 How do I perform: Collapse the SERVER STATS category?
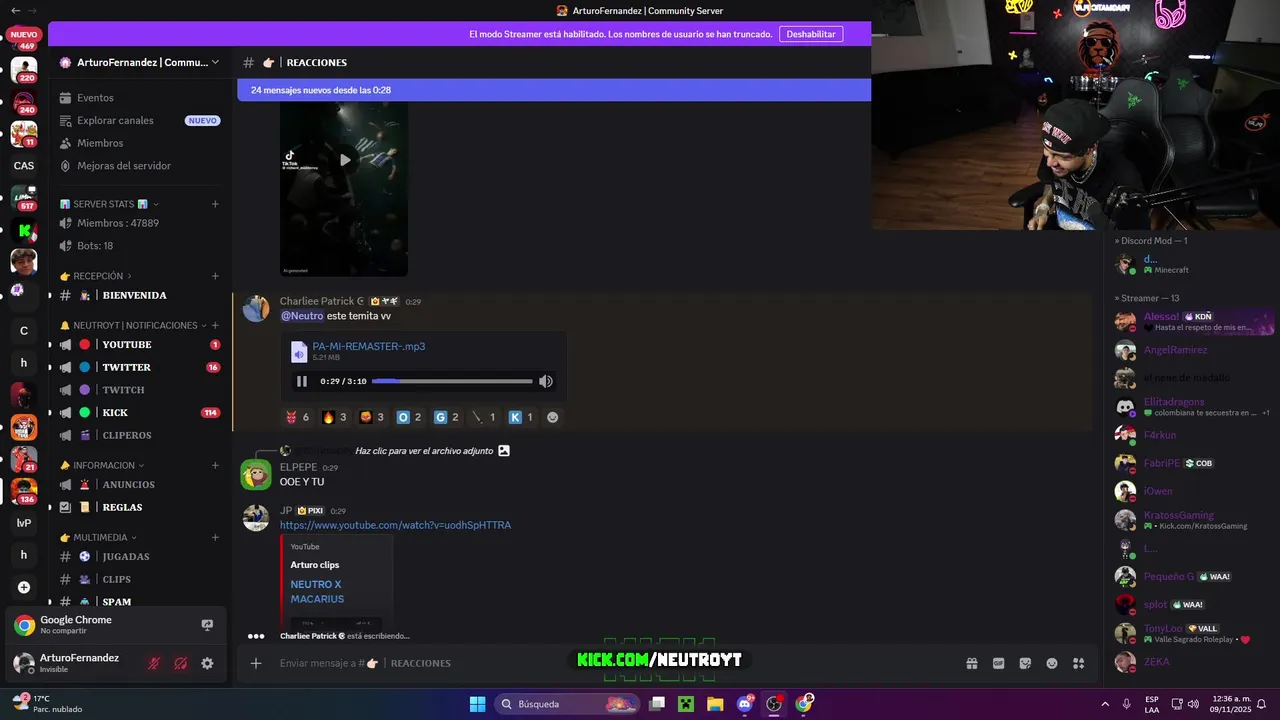(110, 204)
